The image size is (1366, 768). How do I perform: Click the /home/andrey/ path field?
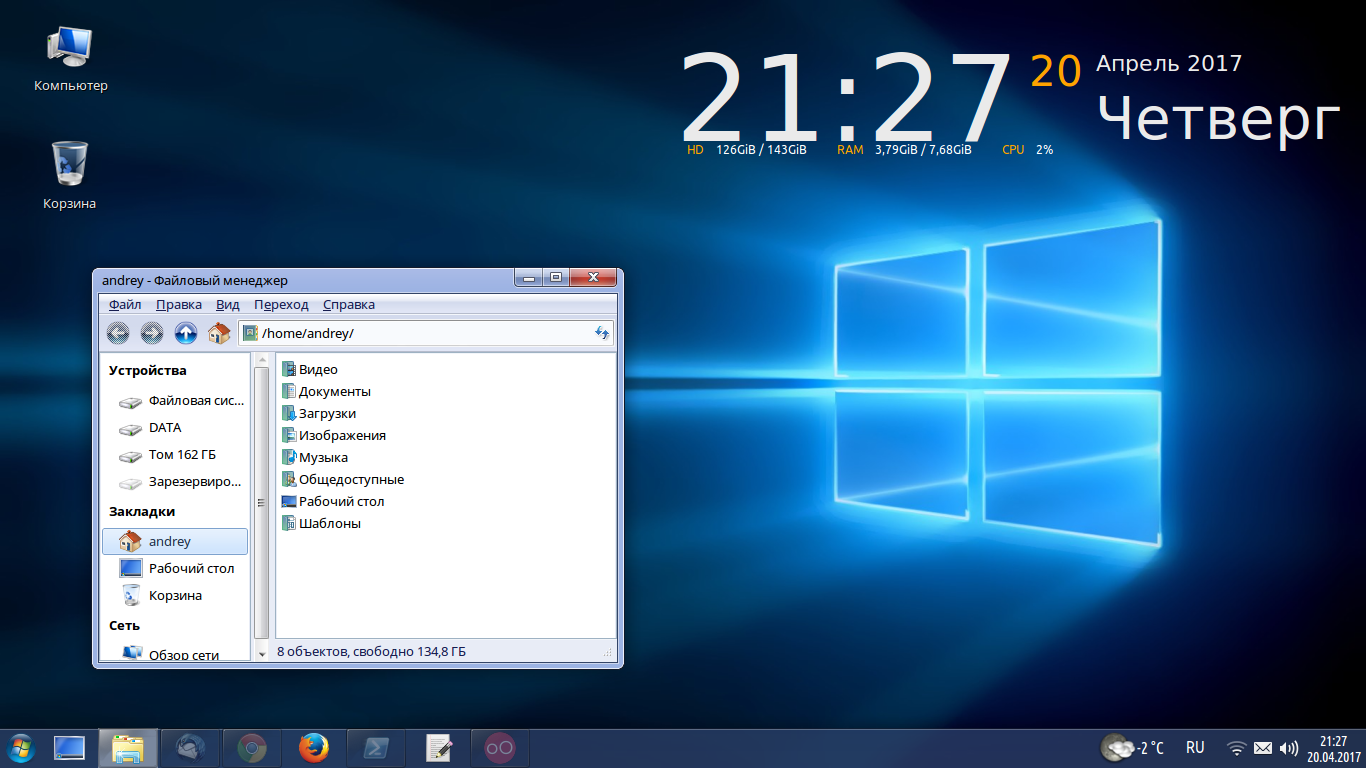point(426,333)
